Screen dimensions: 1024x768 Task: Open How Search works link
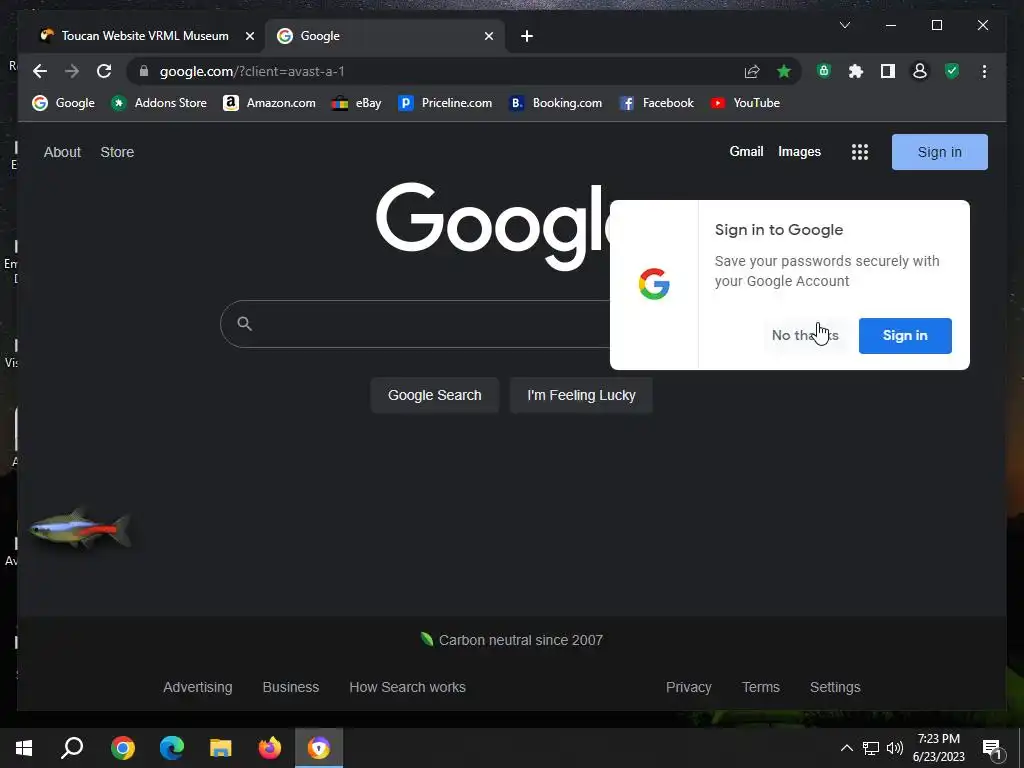[x=408, y=687]
